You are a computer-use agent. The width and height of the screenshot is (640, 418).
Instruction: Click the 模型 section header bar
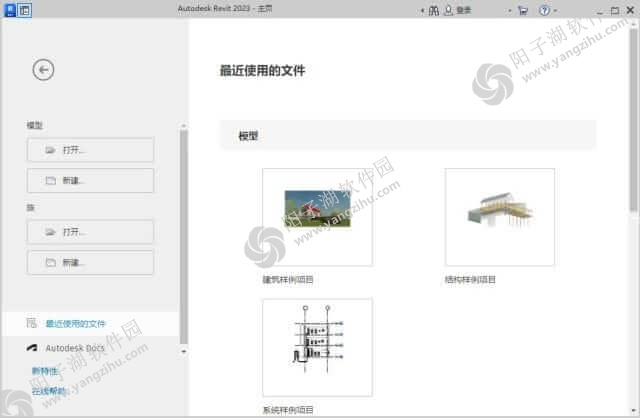408,135
